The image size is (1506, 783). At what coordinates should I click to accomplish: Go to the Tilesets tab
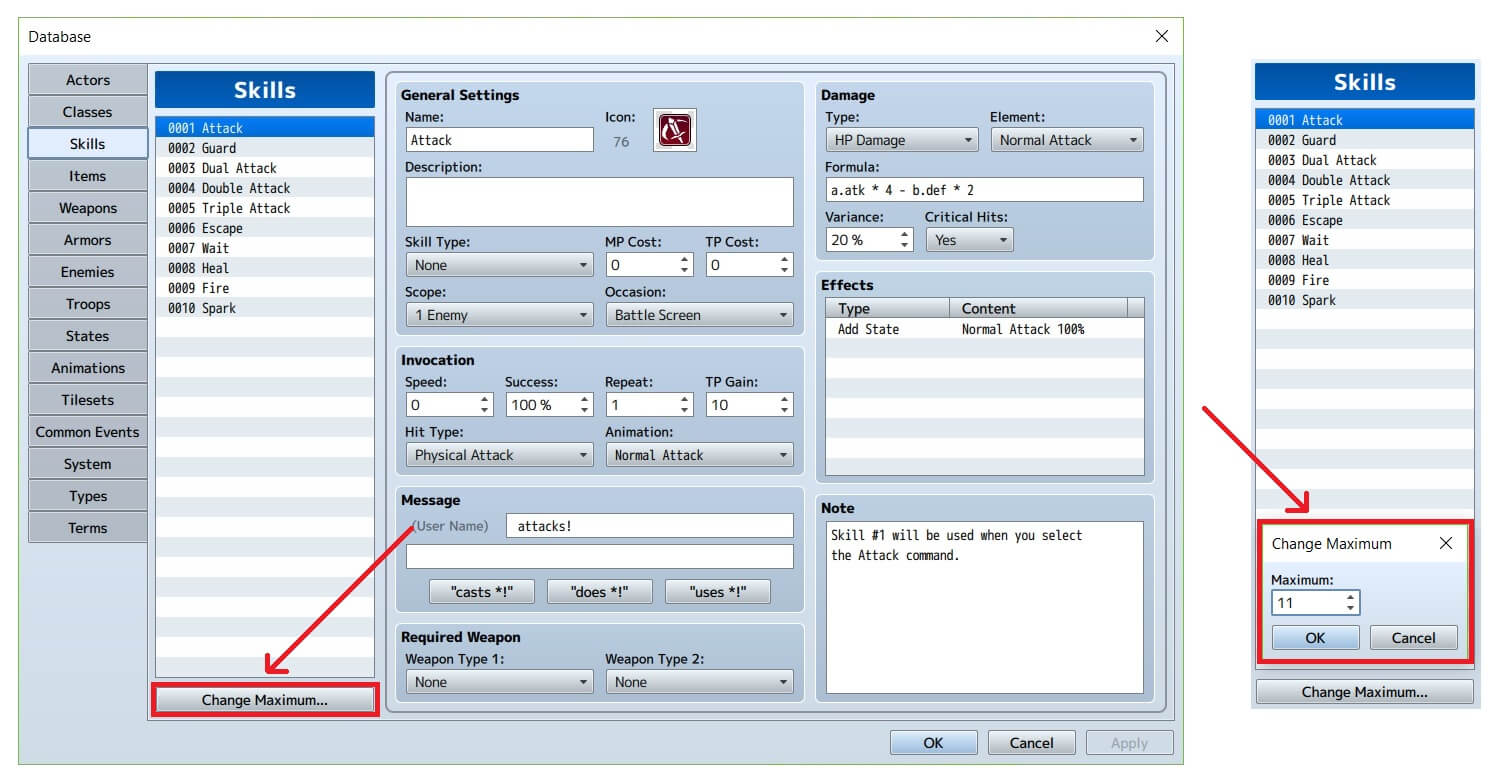[88, 400]
